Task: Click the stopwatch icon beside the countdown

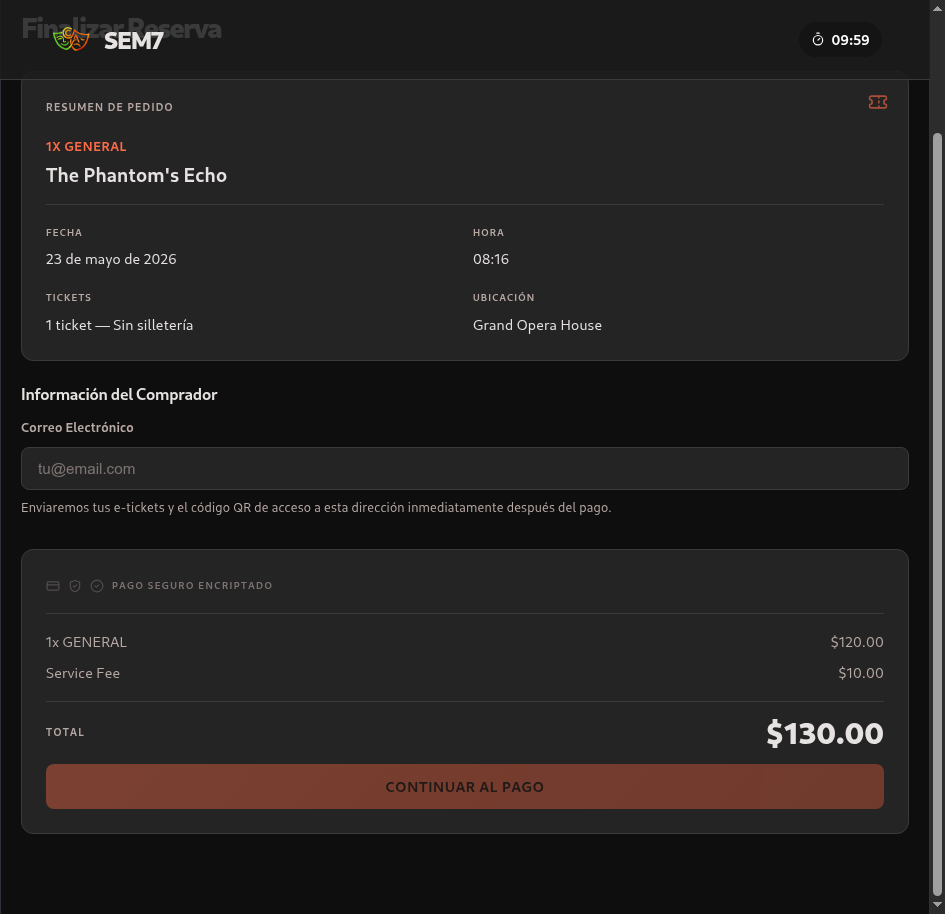Action: click(x=818, y=40)
